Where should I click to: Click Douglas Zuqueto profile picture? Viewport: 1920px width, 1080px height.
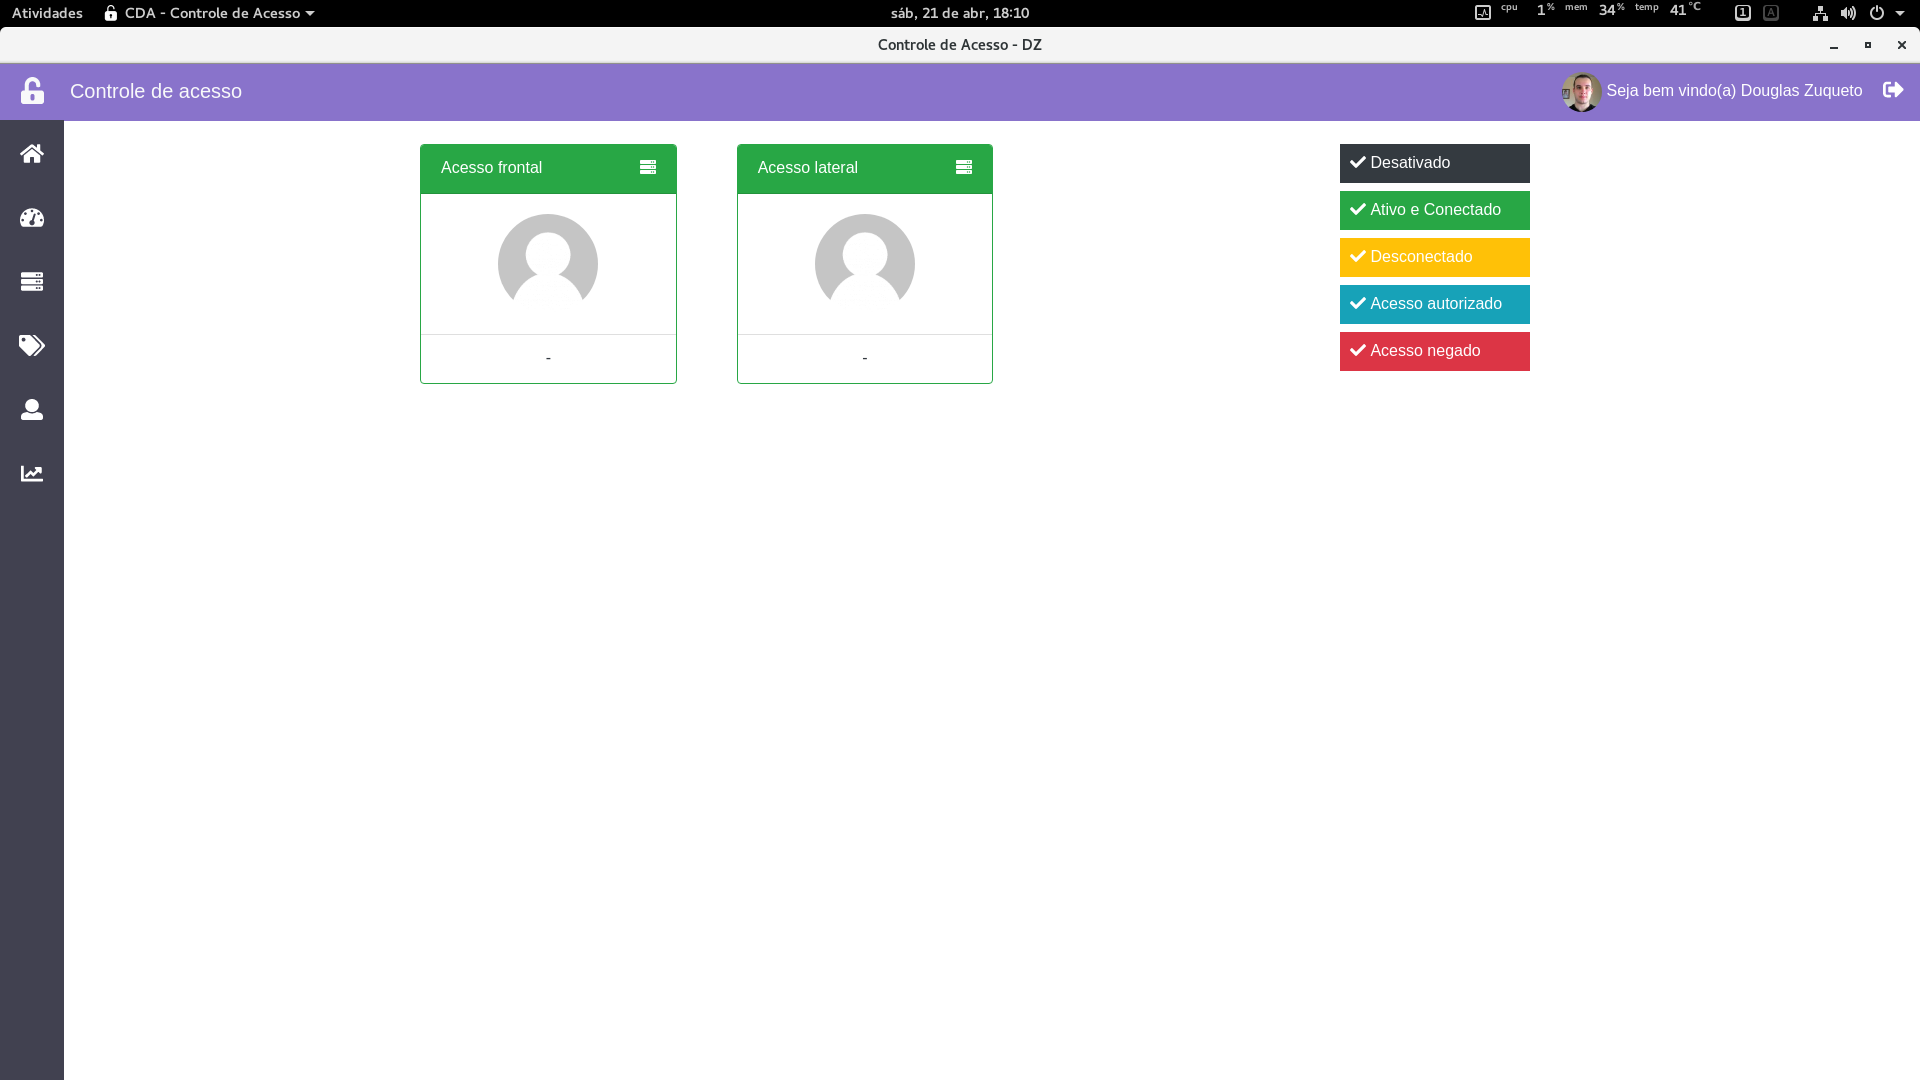(1581, 91)
